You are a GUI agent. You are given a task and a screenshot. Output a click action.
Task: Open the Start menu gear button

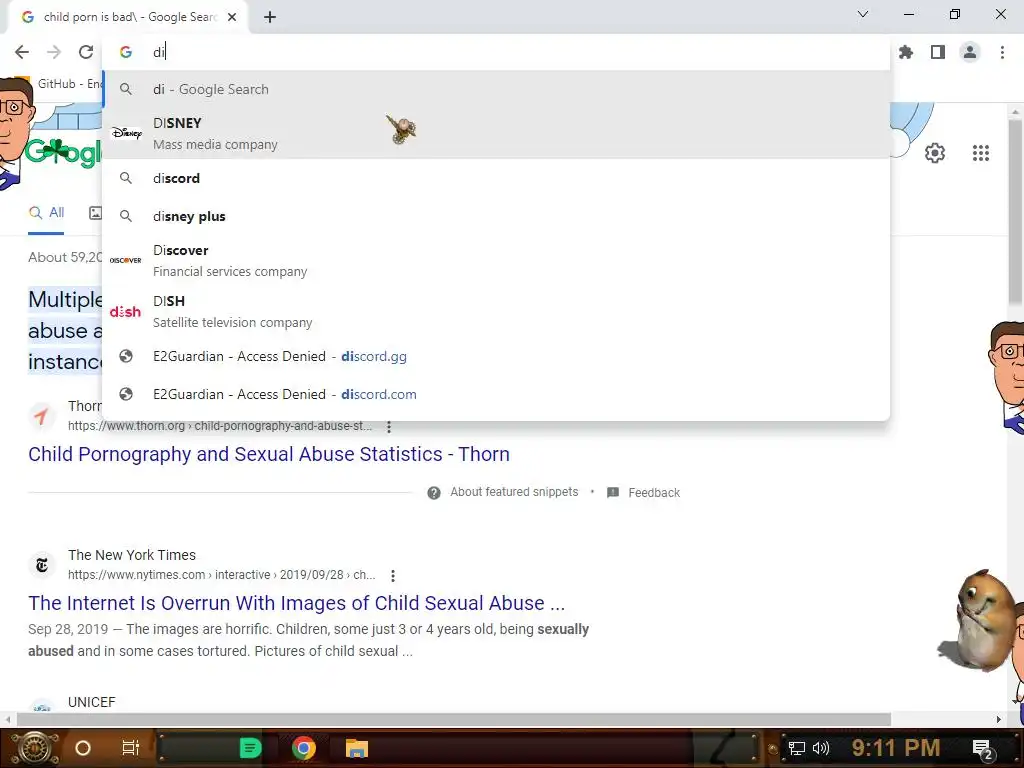[34, 748]
